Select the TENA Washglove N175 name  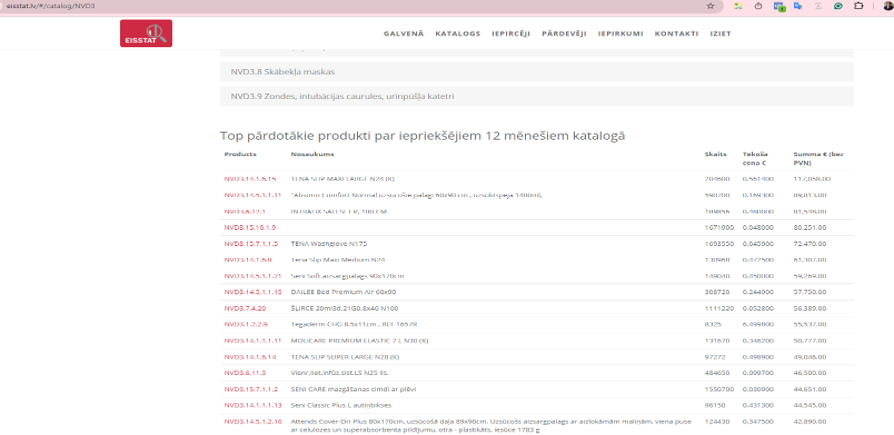coord(329,243)
